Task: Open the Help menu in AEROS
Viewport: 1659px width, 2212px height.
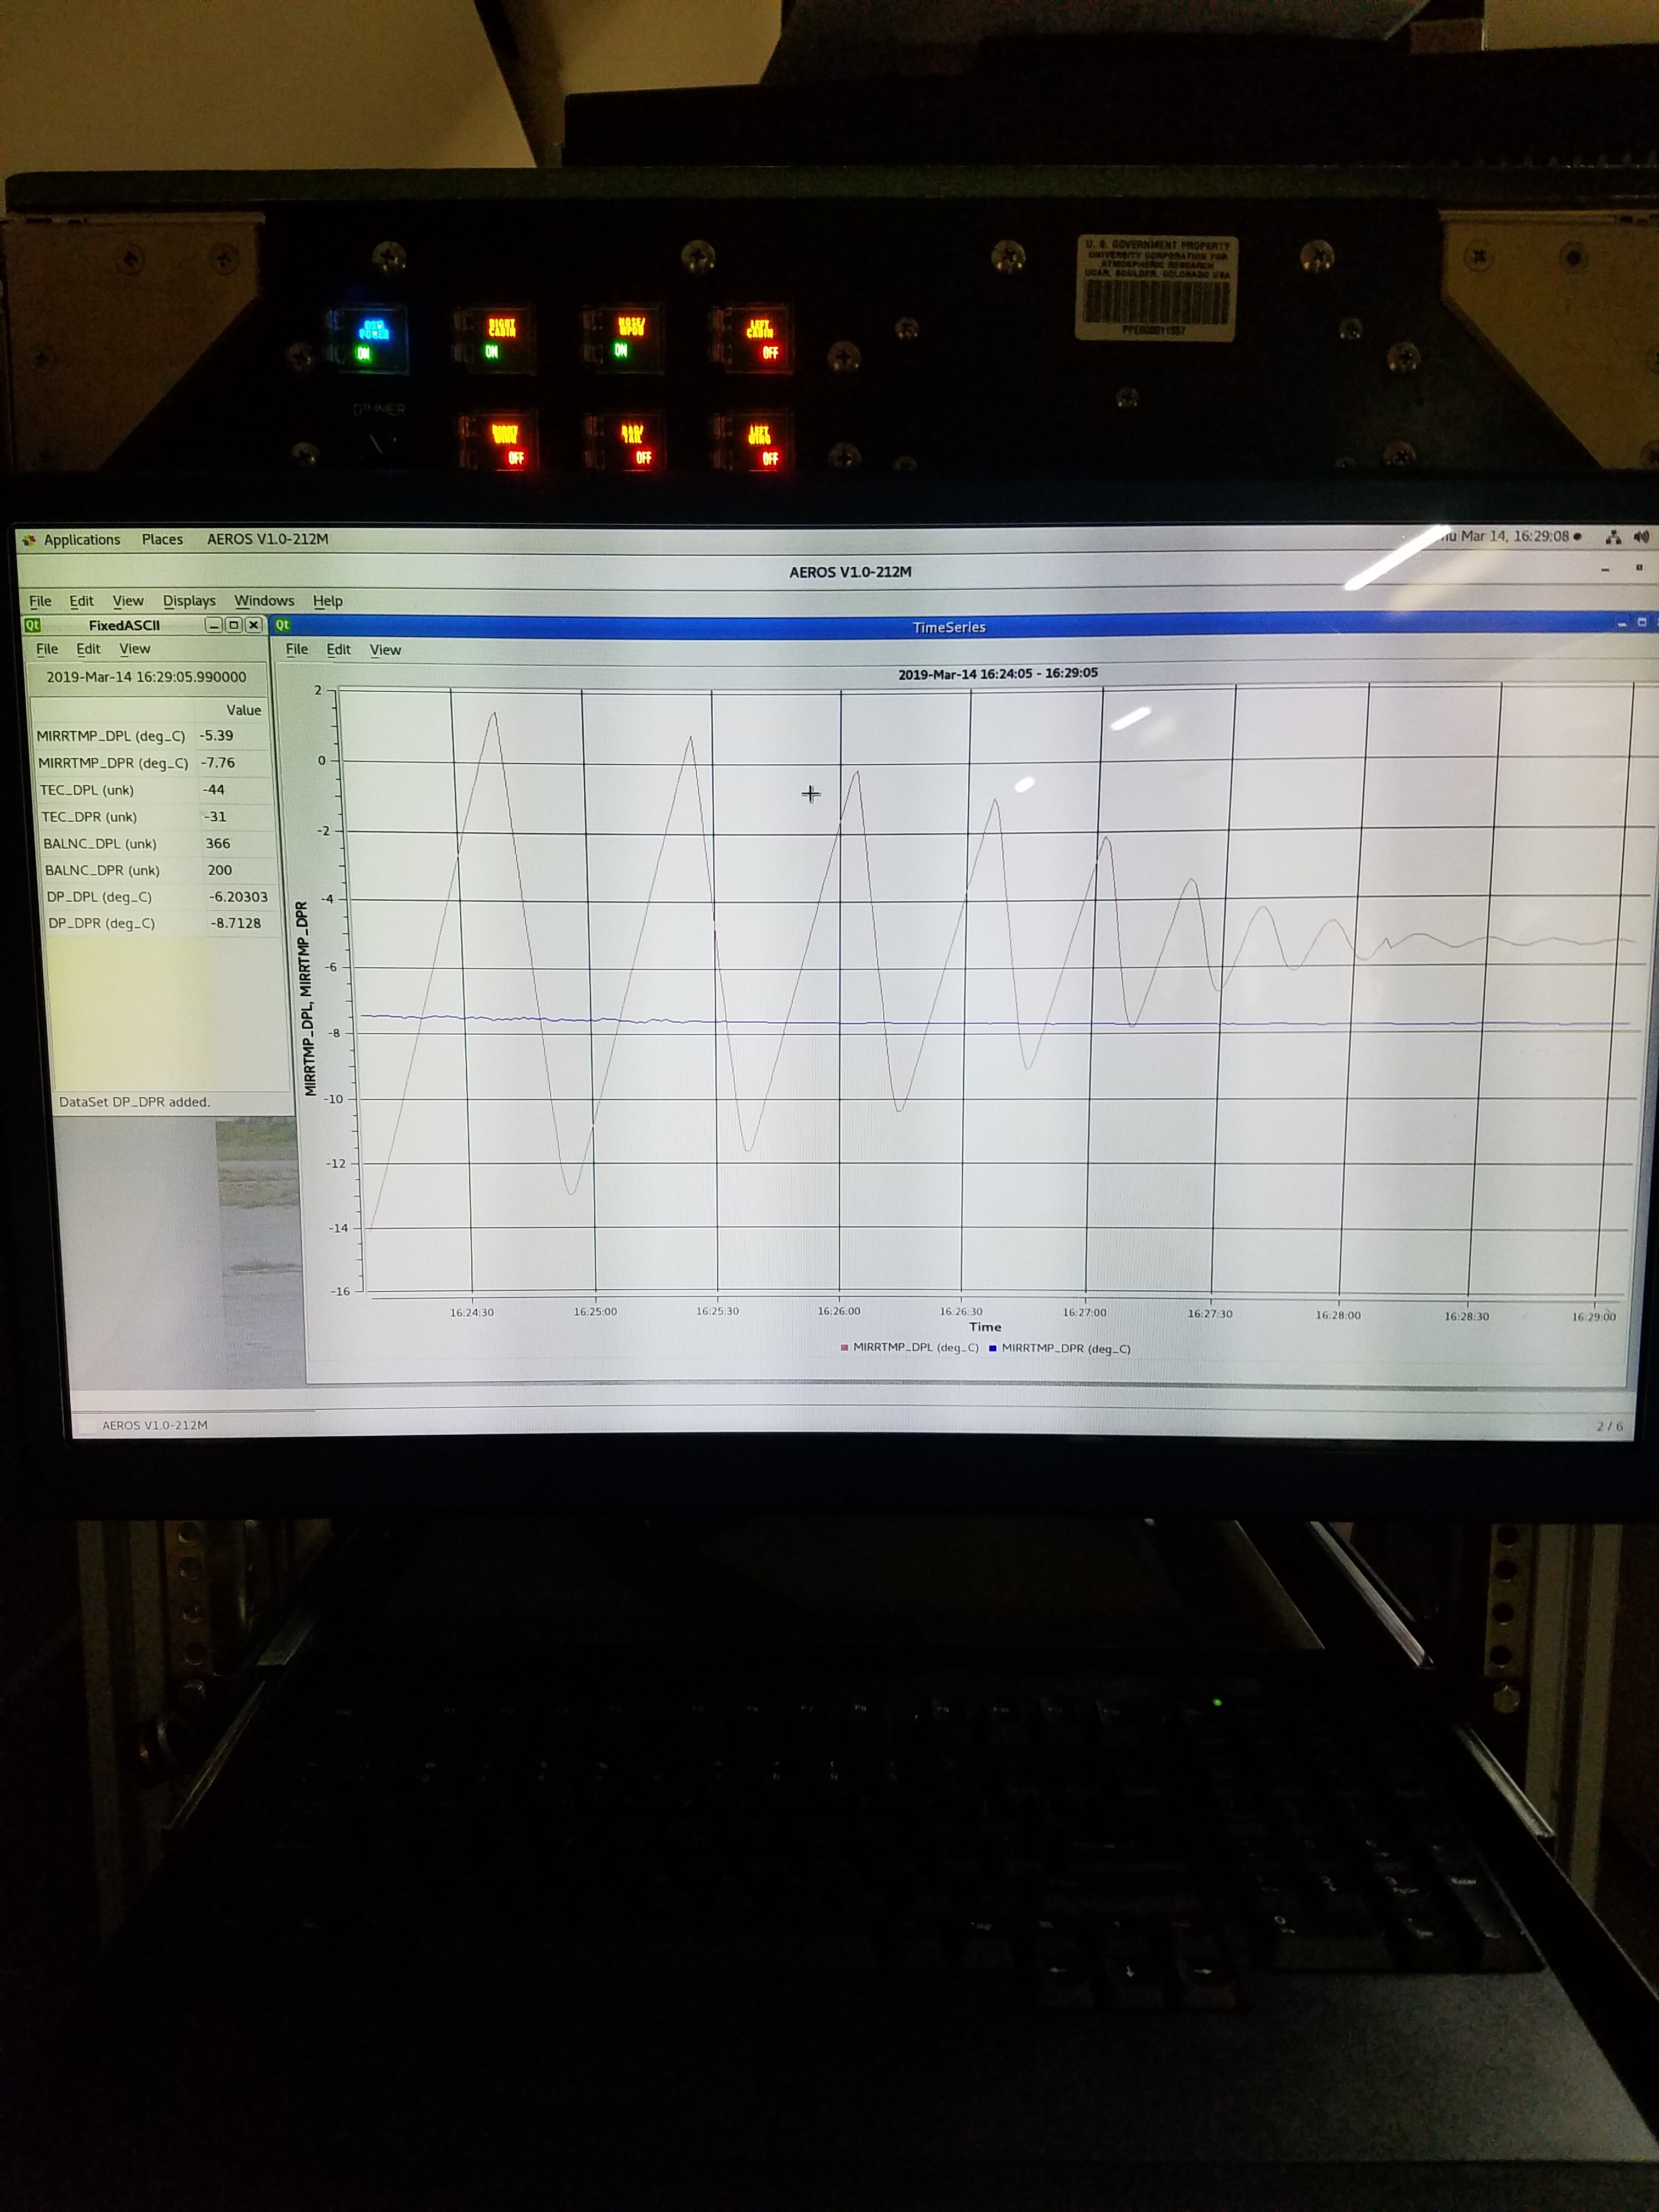Action: 327,601
